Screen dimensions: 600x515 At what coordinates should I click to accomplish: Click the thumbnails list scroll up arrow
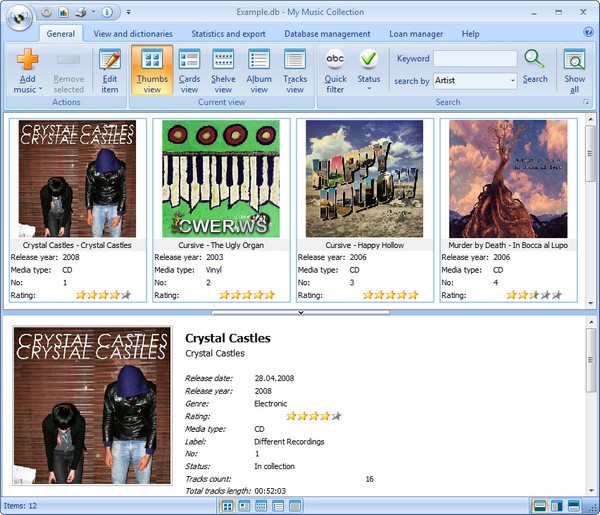(590, 120)
